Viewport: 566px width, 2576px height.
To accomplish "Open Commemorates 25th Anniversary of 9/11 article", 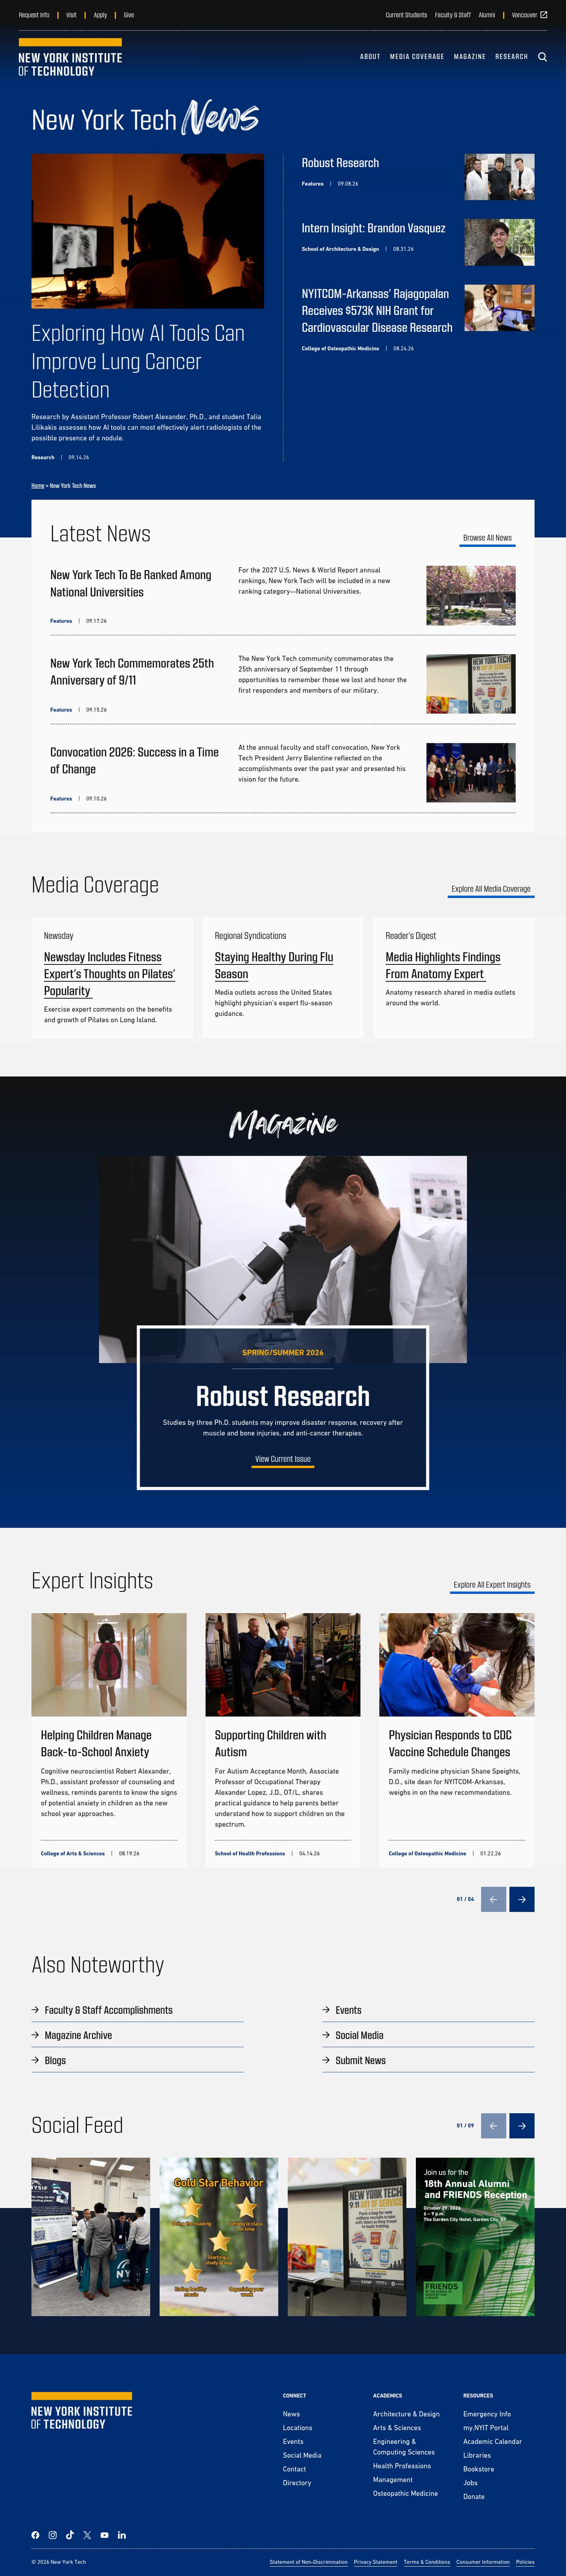I will pos(132,671).
